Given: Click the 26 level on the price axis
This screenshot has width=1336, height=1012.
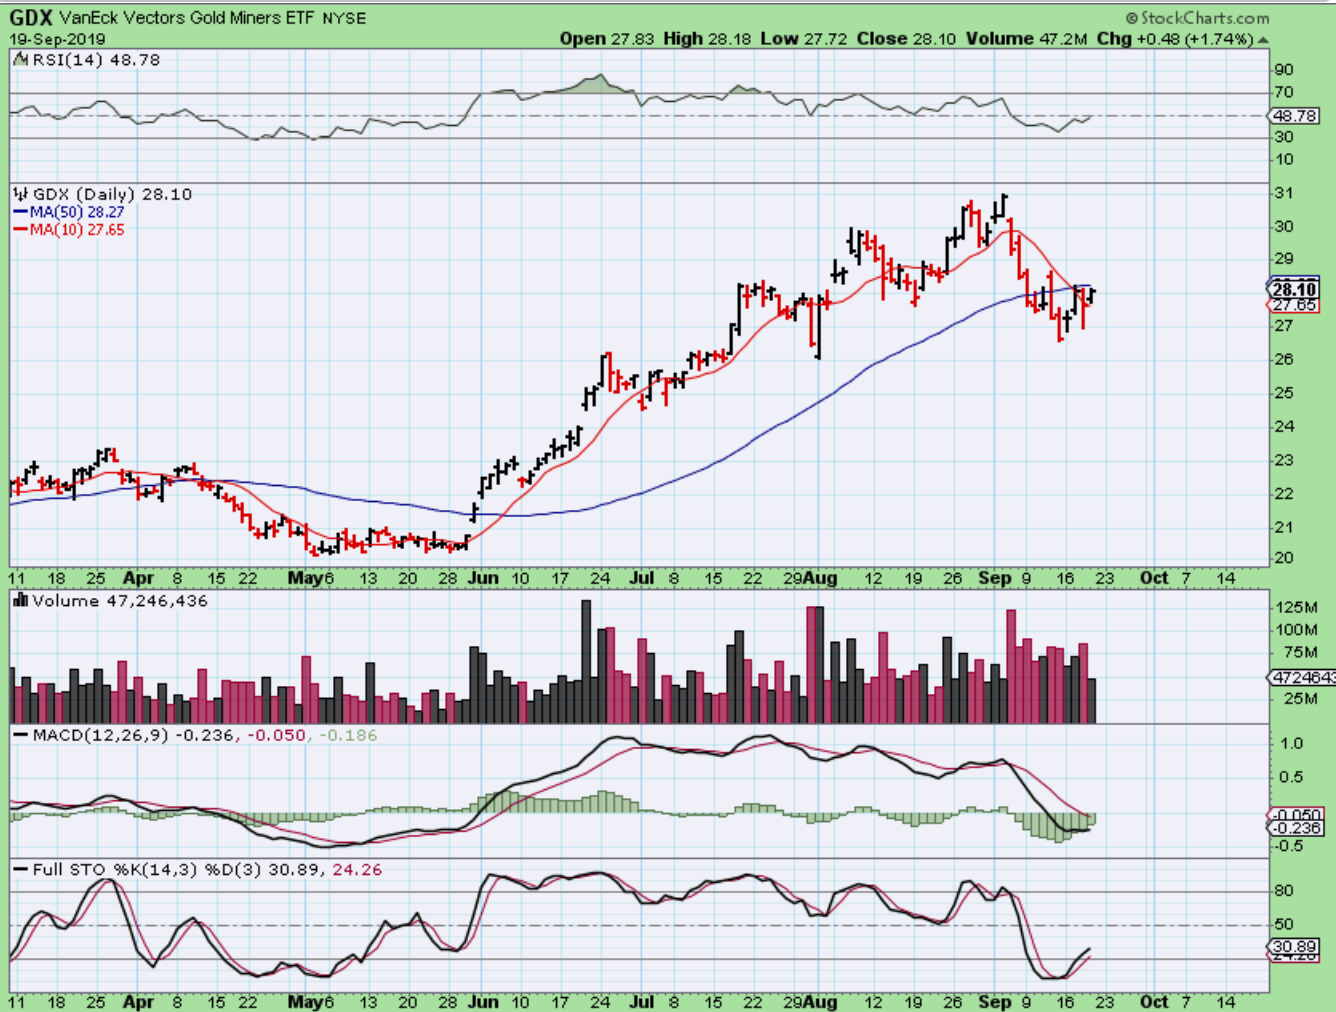Looking at the screenshot, I should click(1283, 359).
